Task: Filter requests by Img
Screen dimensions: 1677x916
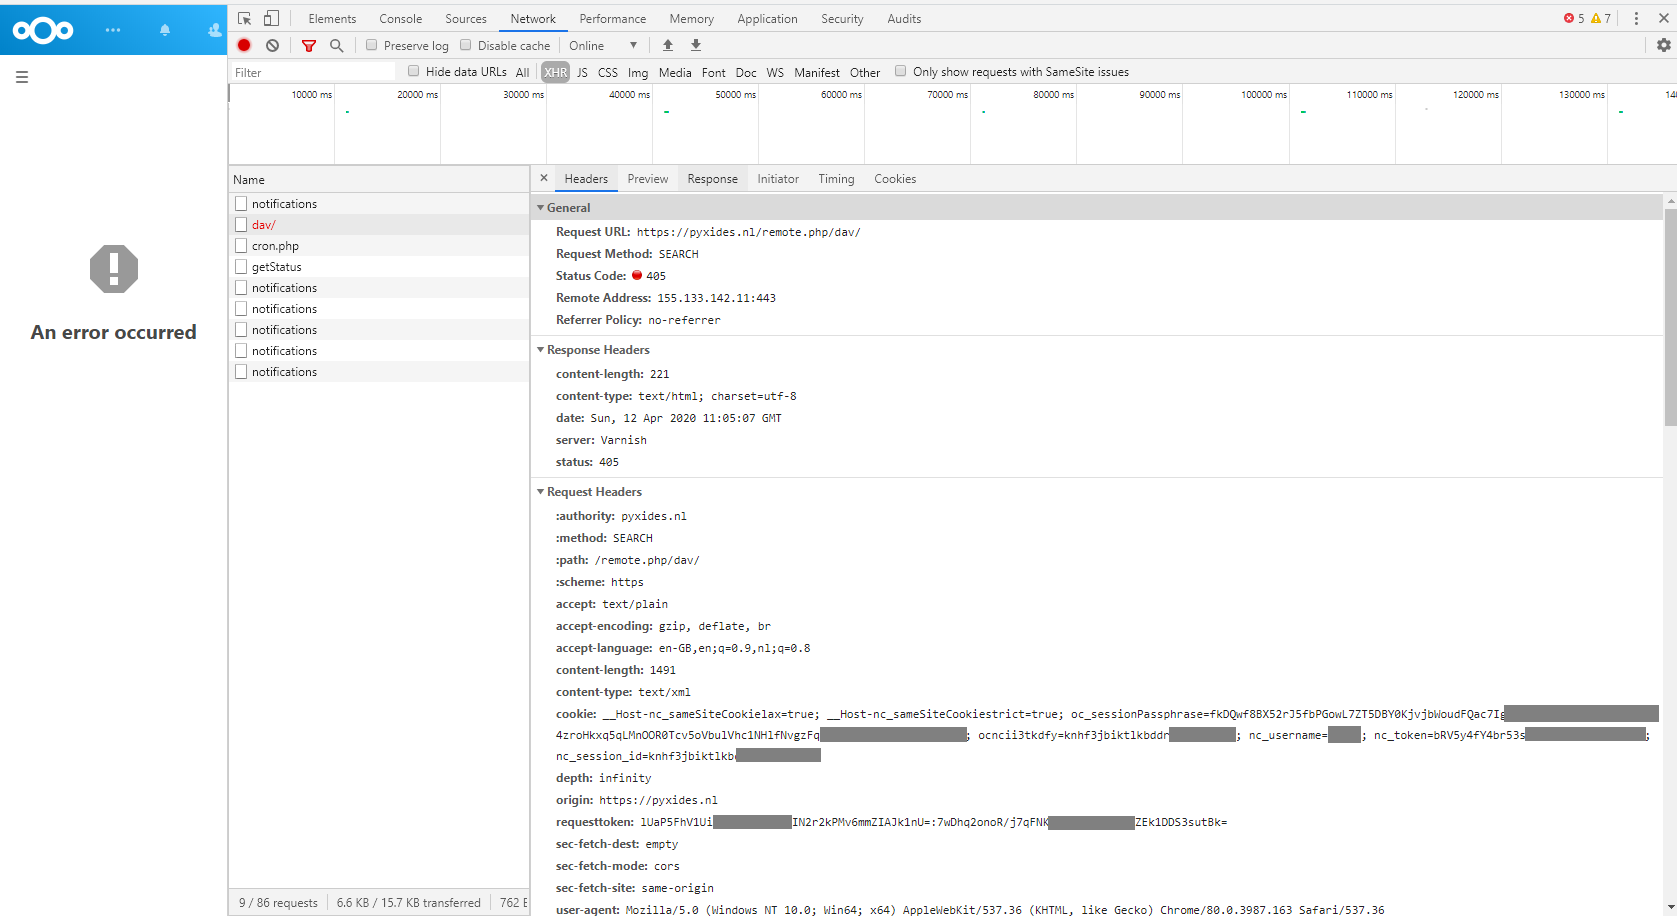Action: (638, 72)
